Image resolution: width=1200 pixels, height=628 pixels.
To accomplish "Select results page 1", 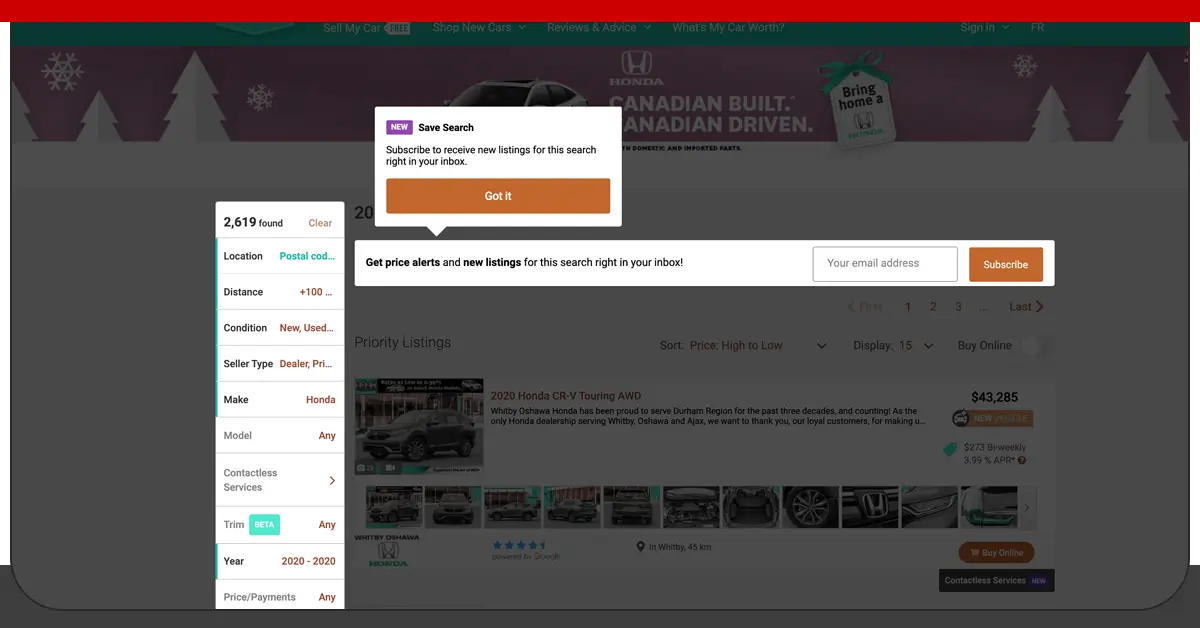I will point(908,307).
